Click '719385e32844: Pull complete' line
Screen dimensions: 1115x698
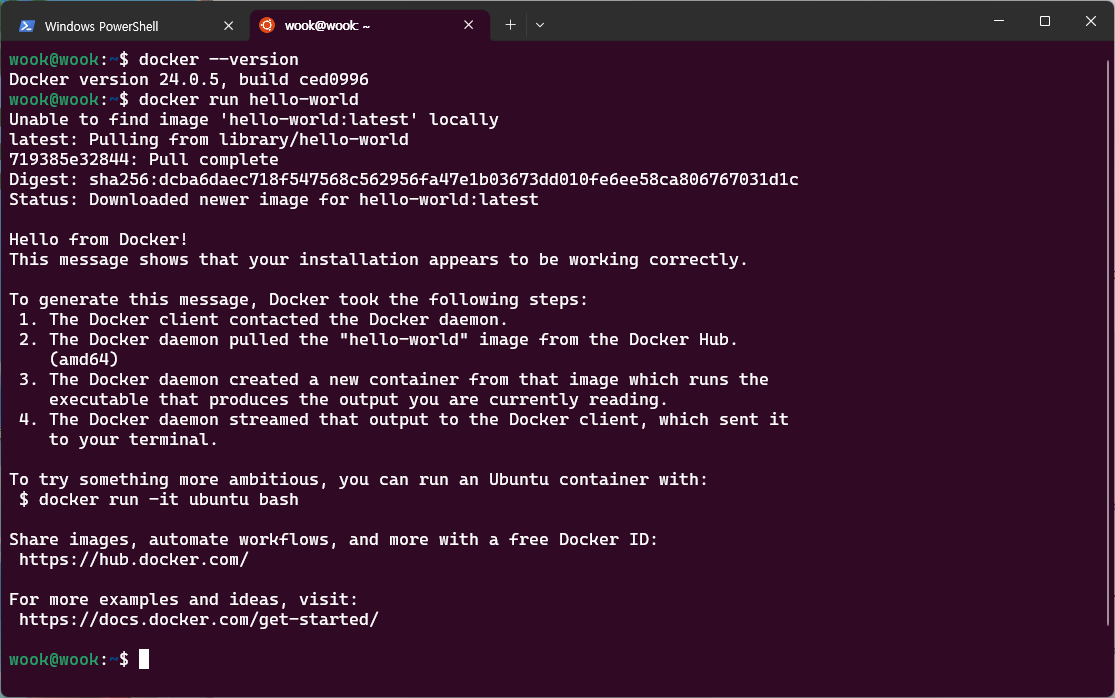[144, 159]
